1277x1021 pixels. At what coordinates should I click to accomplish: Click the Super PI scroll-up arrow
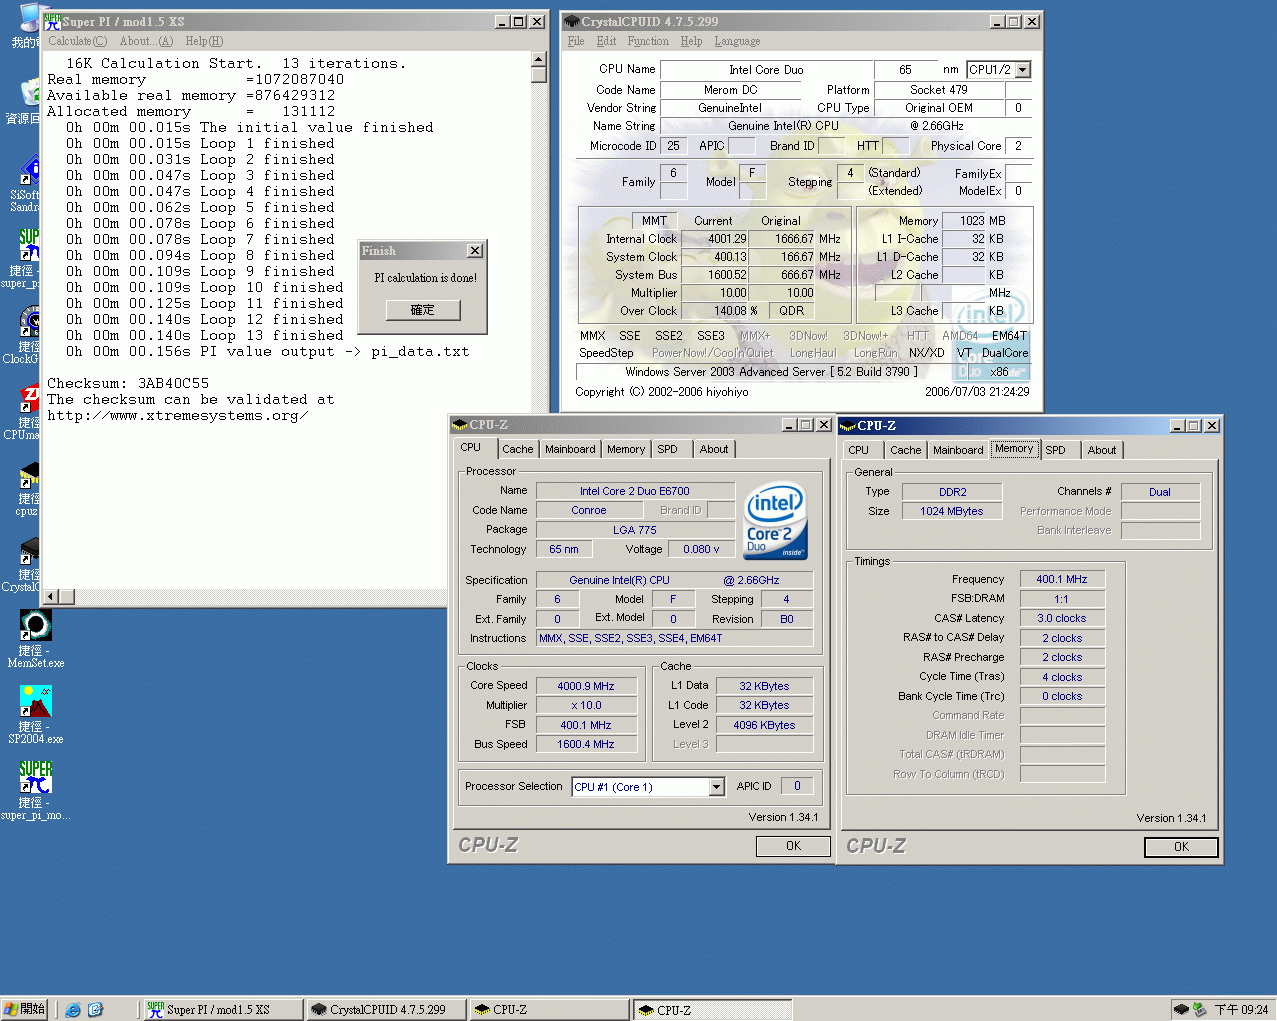point(539,60)
